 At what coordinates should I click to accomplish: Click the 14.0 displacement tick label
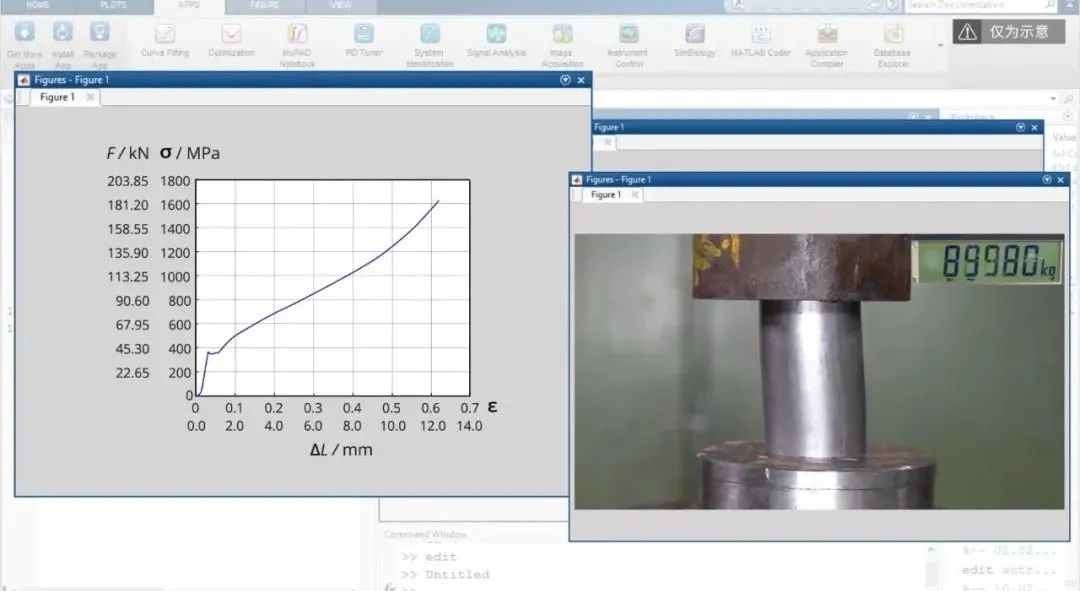click(469, 426)
